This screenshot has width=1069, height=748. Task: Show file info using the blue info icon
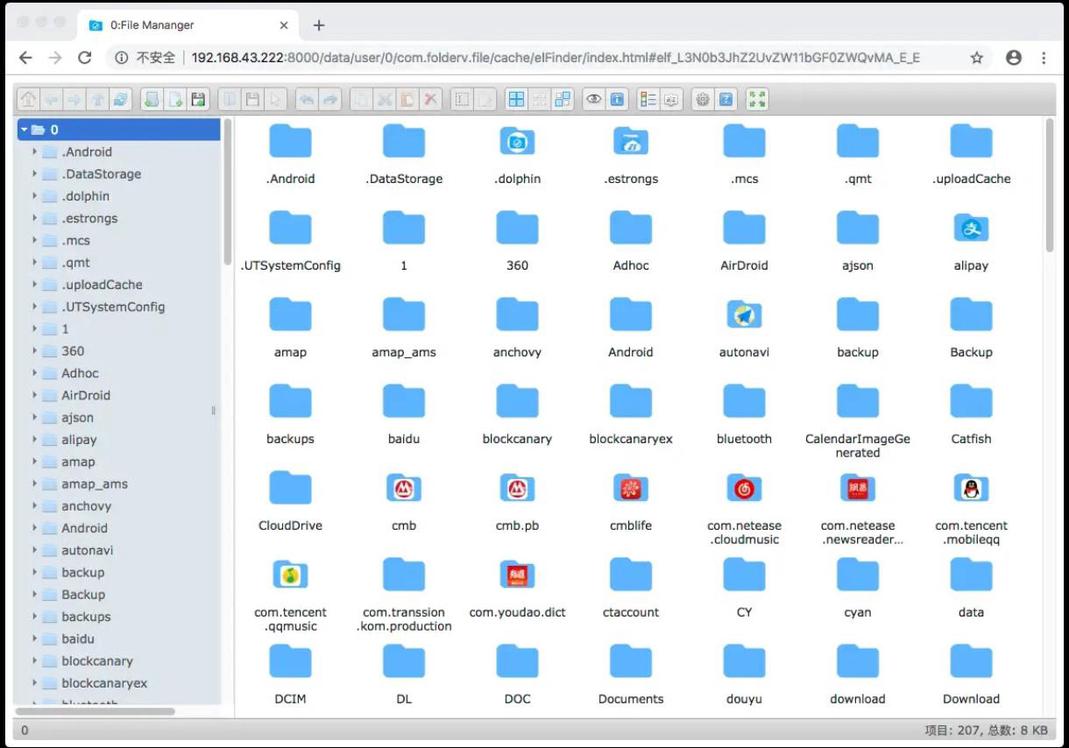[x=617, y=99]
